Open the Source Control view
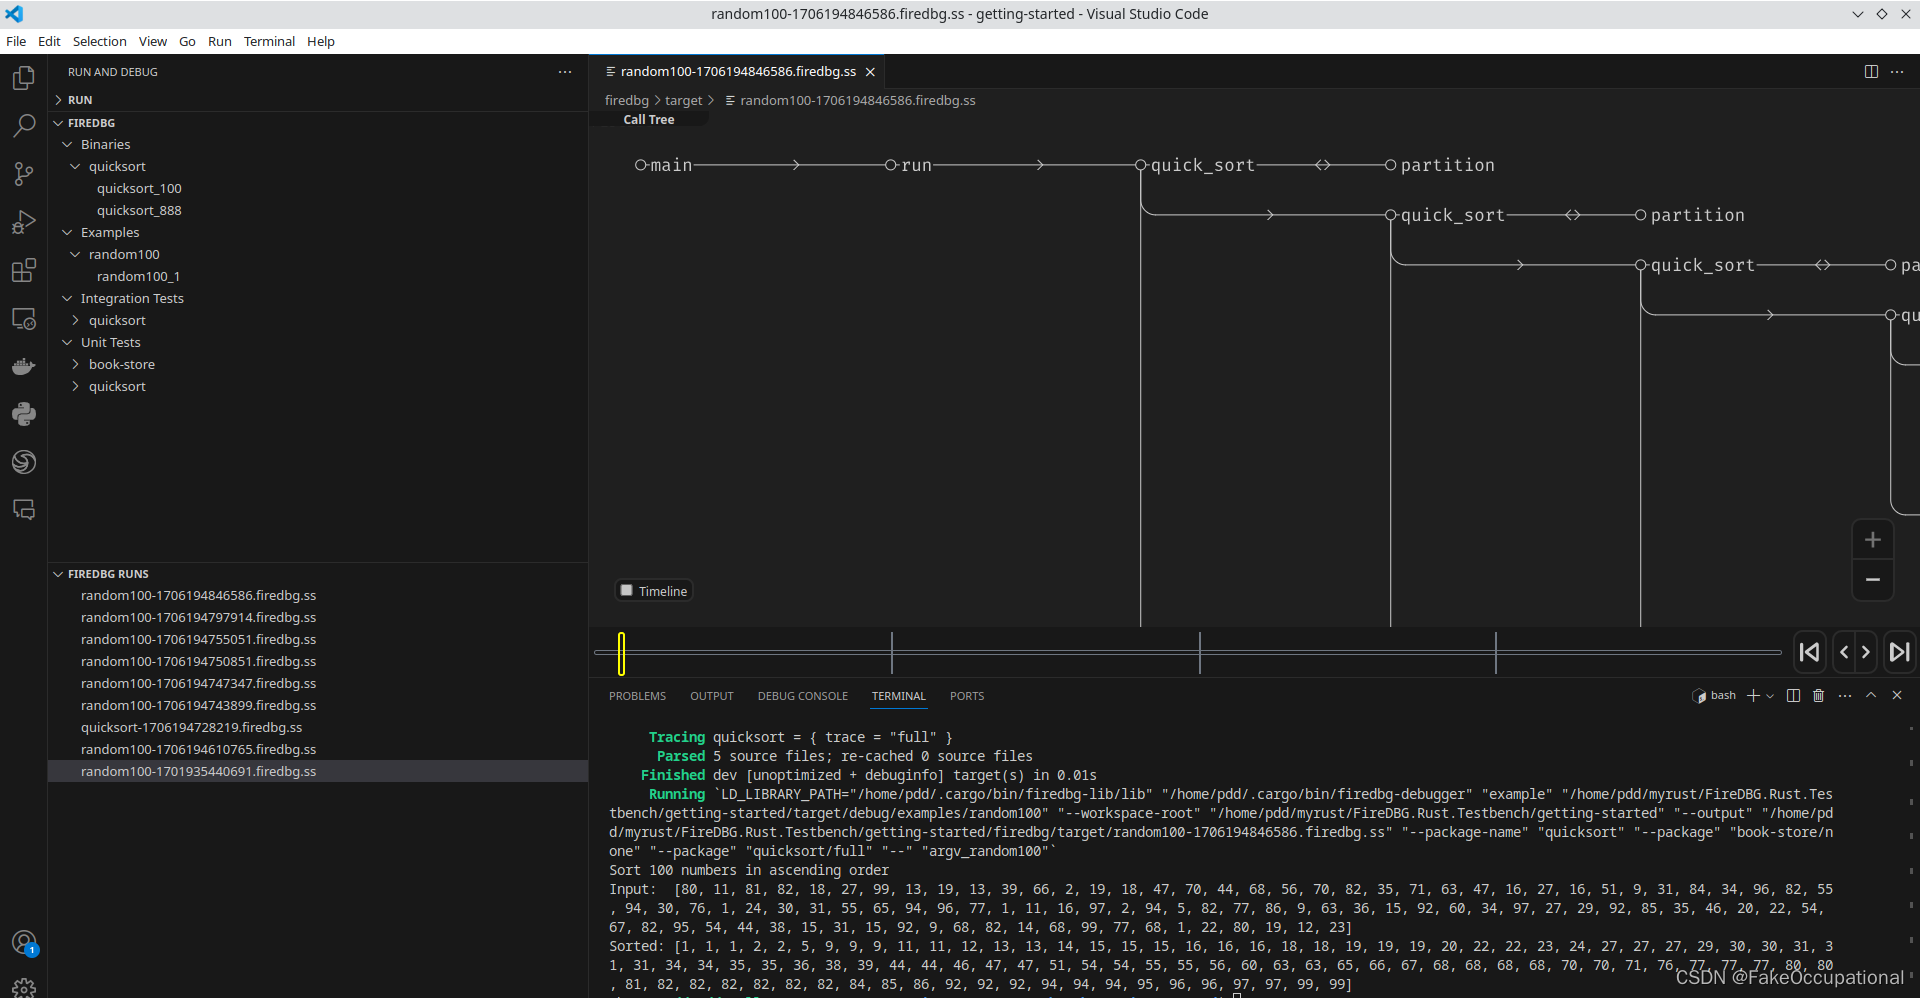Image resolution: width=1920 pixels, height=998 pixels. point(24,174)
